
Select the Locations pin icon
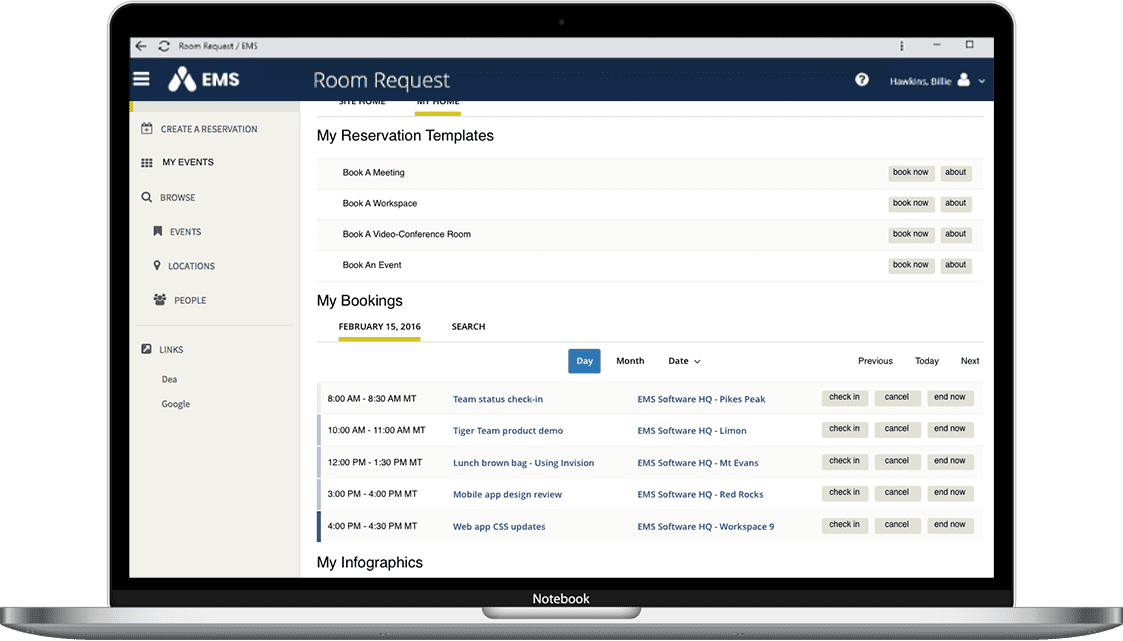pos(157,266)
